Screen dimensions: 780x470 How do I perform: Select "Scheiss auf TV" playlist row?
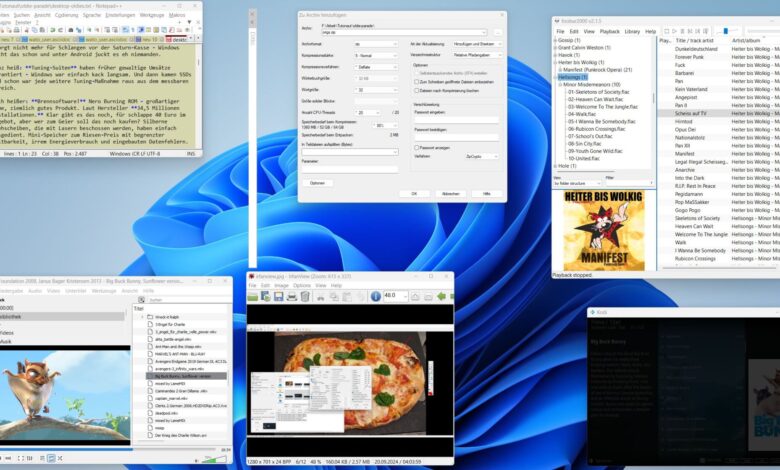point(719,113)
